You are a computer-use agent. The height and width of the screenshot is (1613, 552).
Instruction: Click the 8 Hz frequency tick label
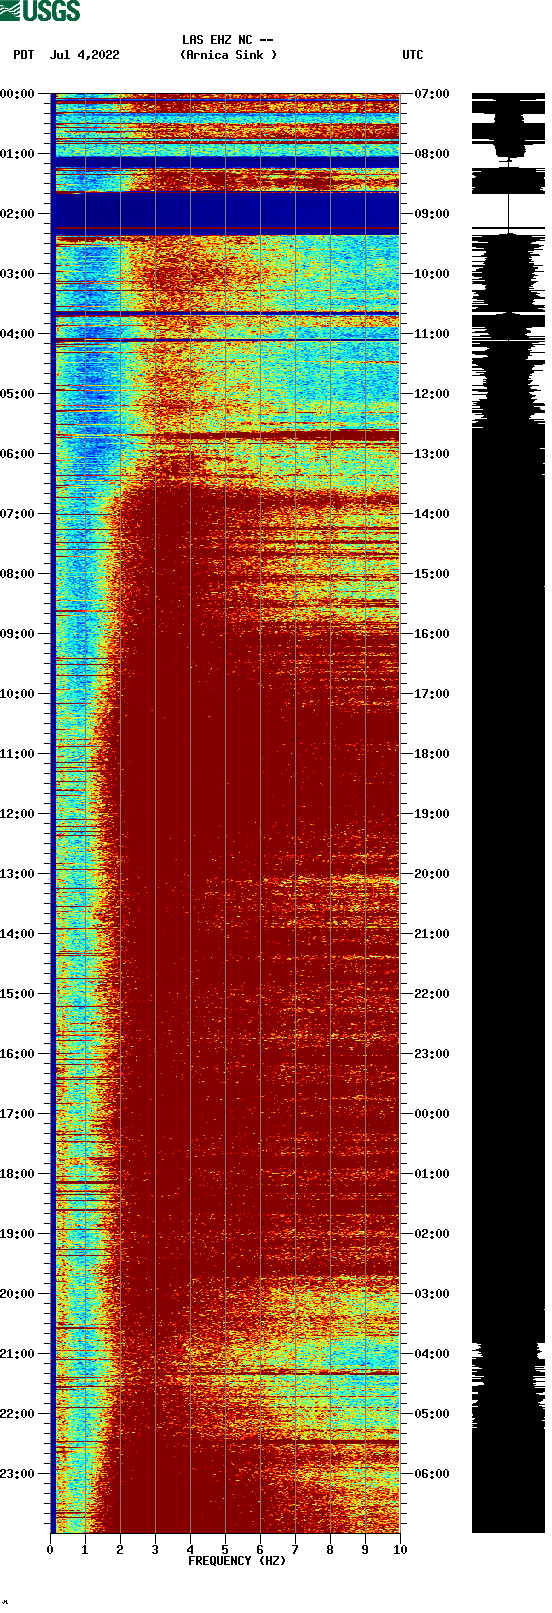pos(330,1550)
